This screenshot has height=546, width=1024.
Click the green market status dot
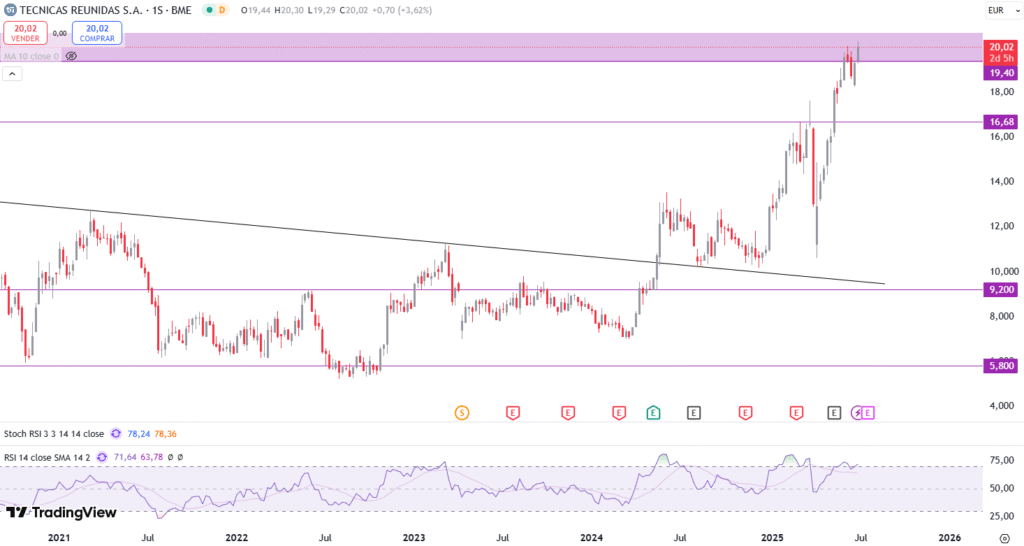pyautogui.click(x=209, y=10)
